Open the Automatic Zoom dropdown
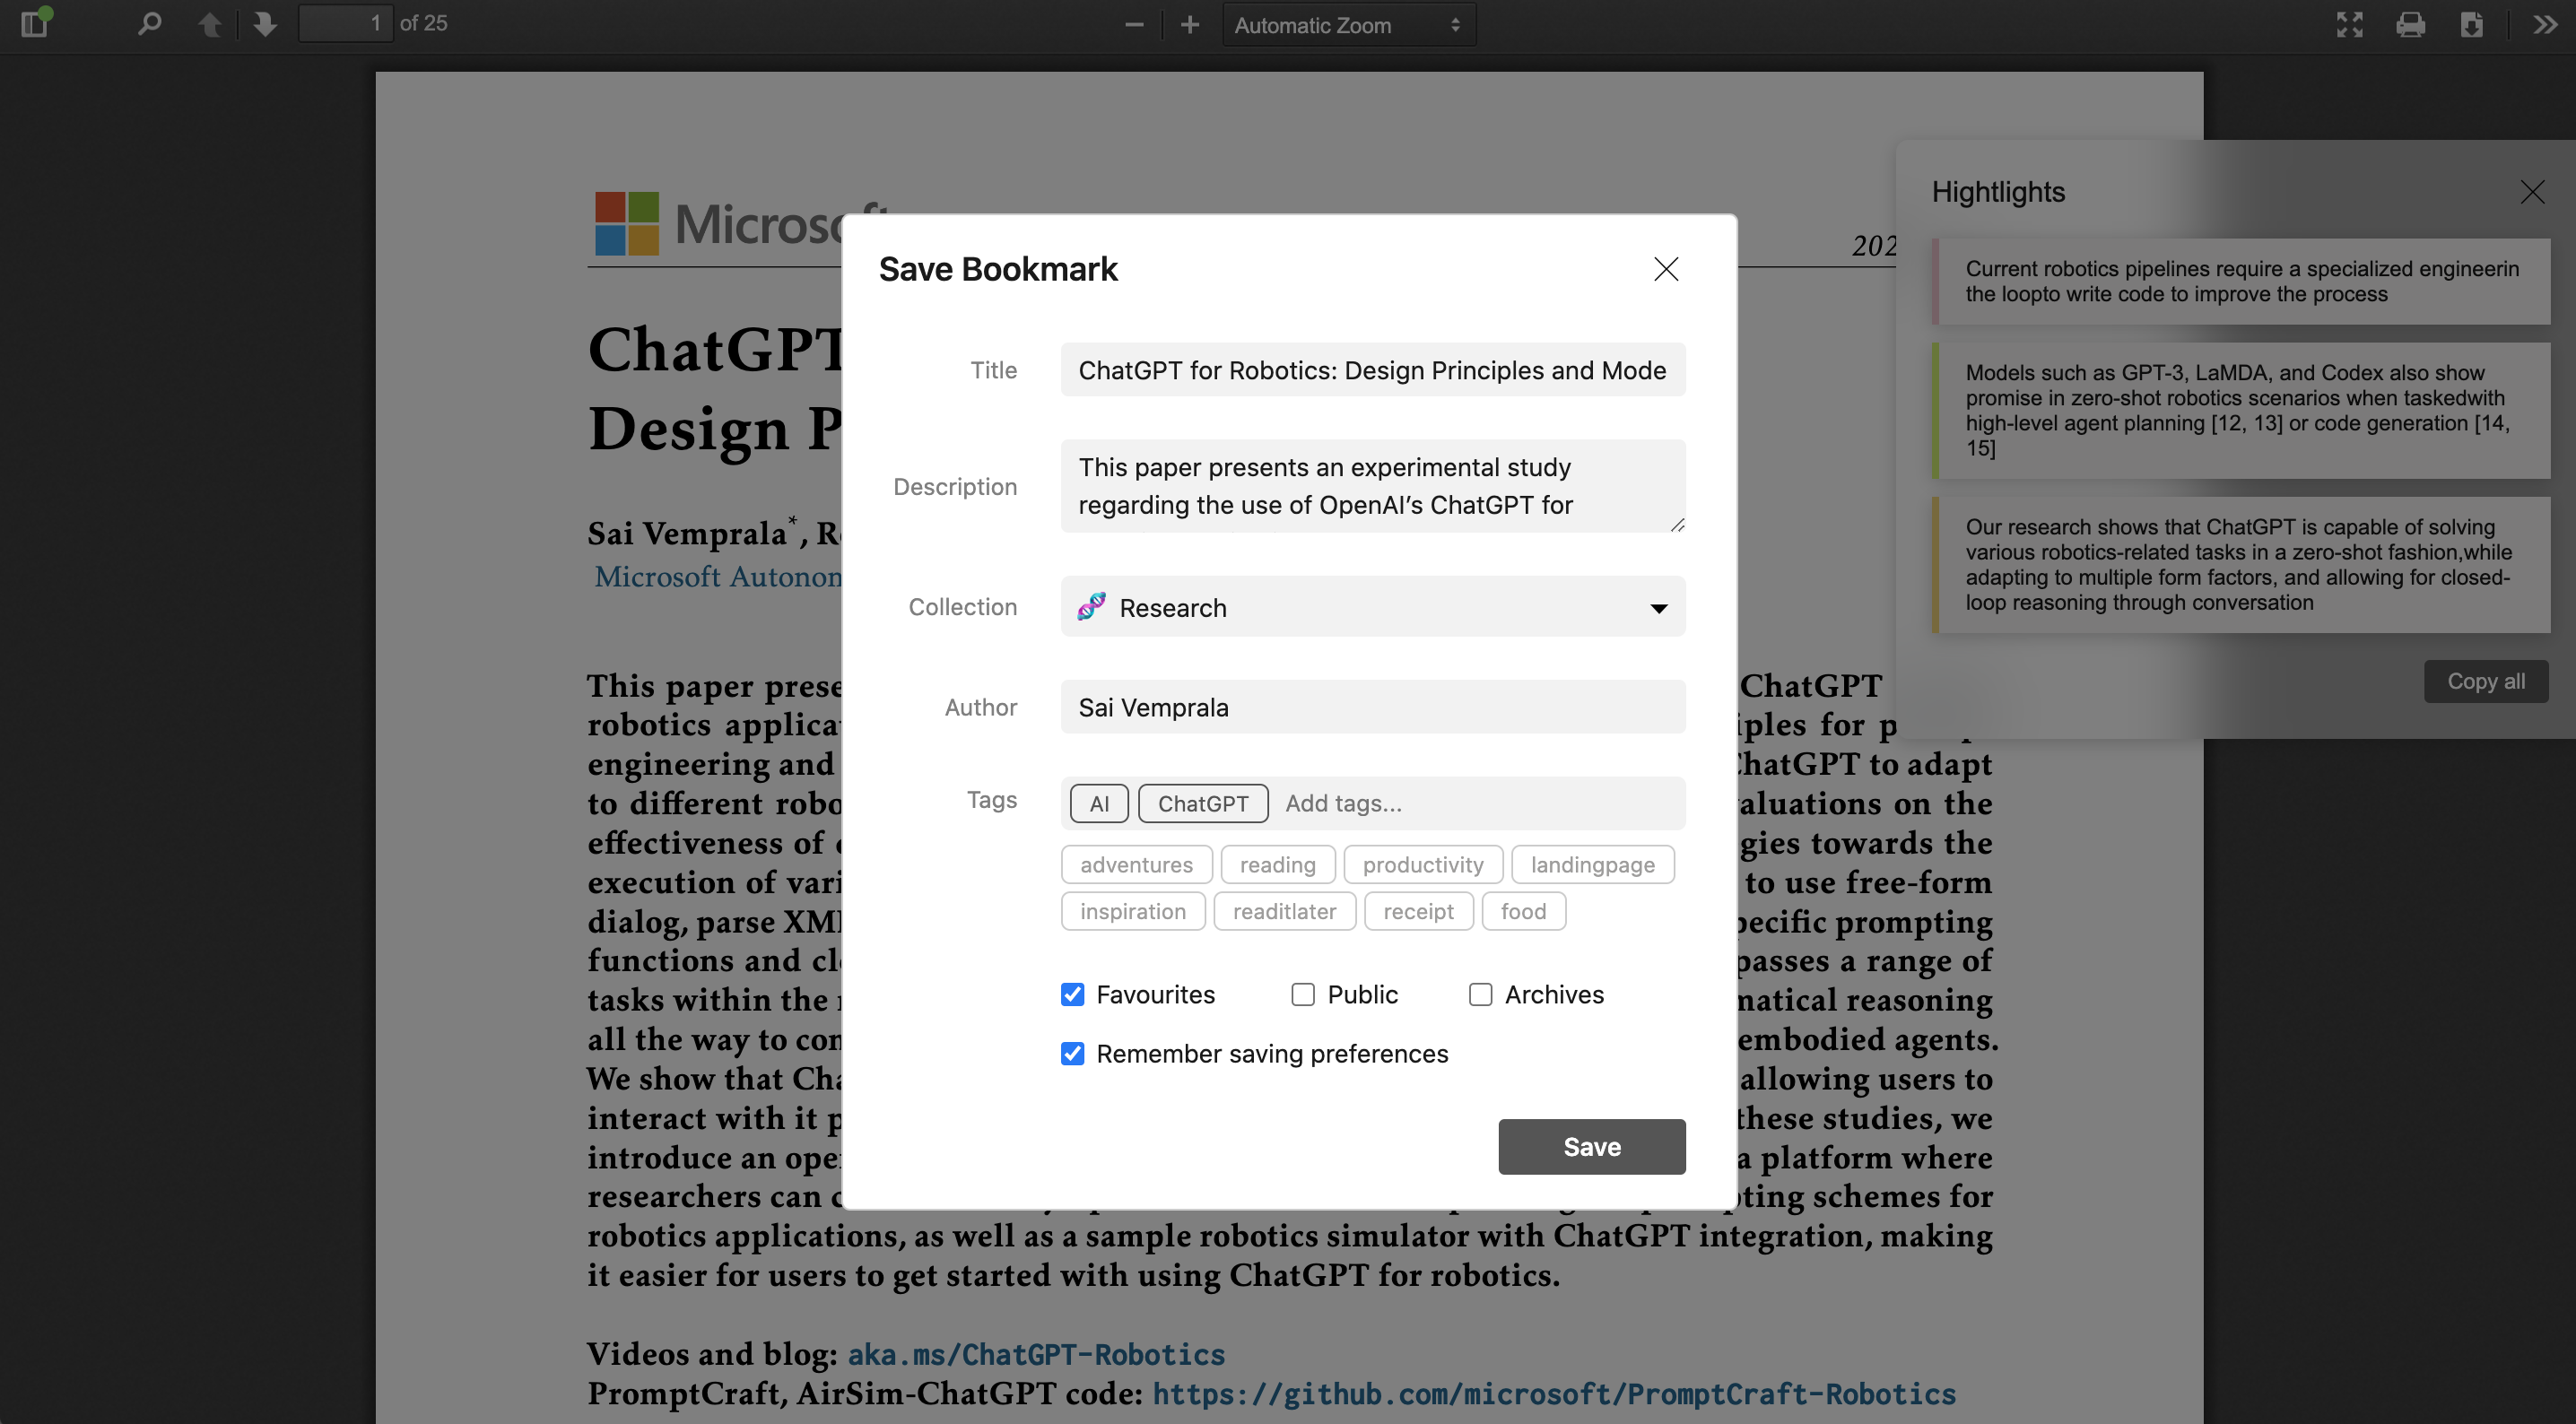Screen dimensions: 2576x1424 pos(1344,24)
